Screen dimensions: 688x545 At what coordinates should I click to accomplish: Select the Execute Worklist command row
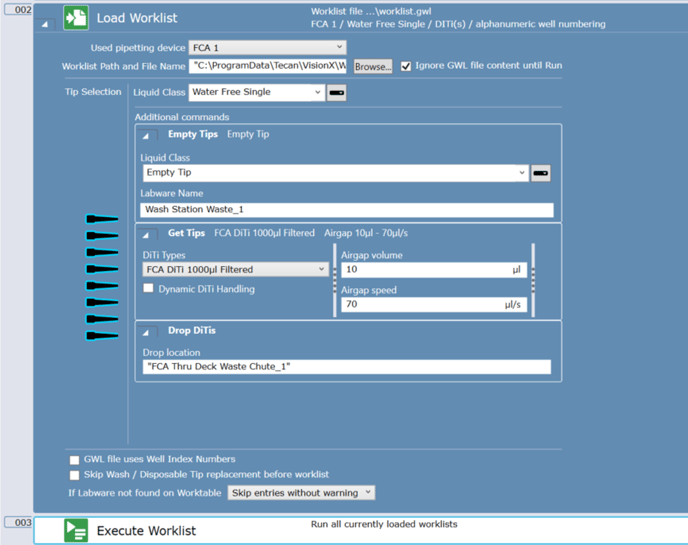point(361,531)
